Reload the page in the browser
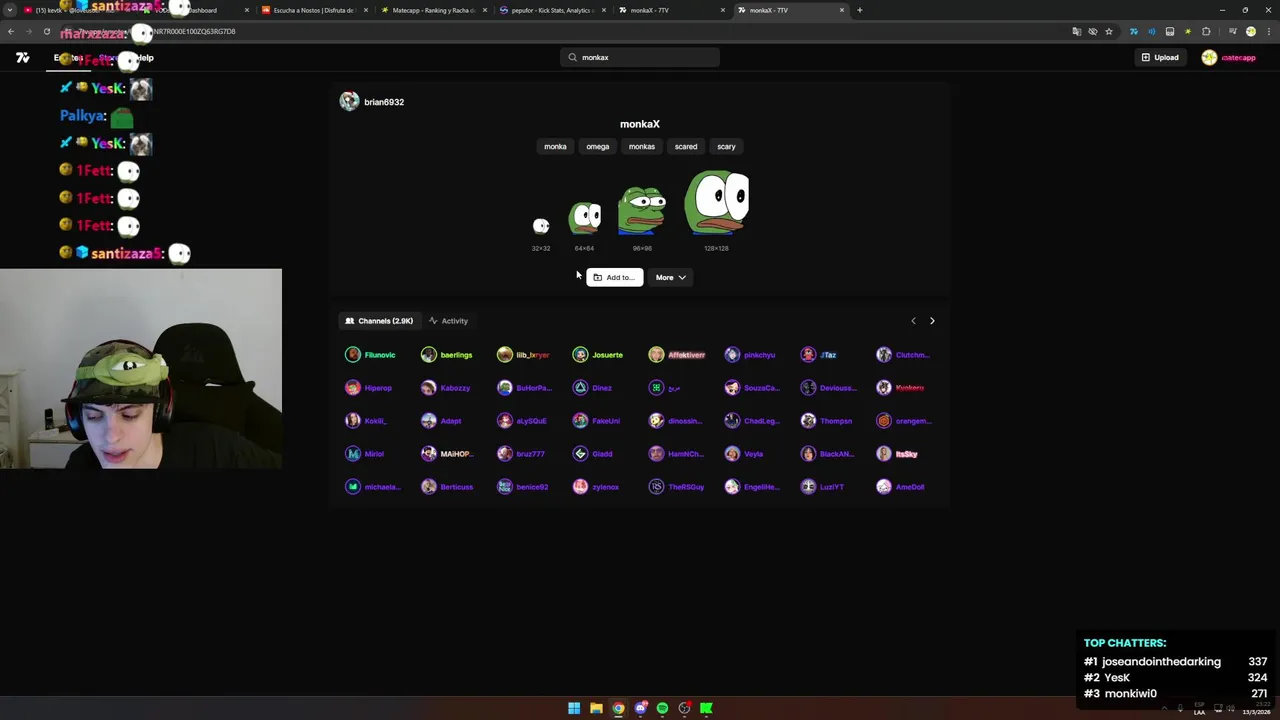Image resolution: width=1280 pixels, height=720 pixels. [47, 31]
